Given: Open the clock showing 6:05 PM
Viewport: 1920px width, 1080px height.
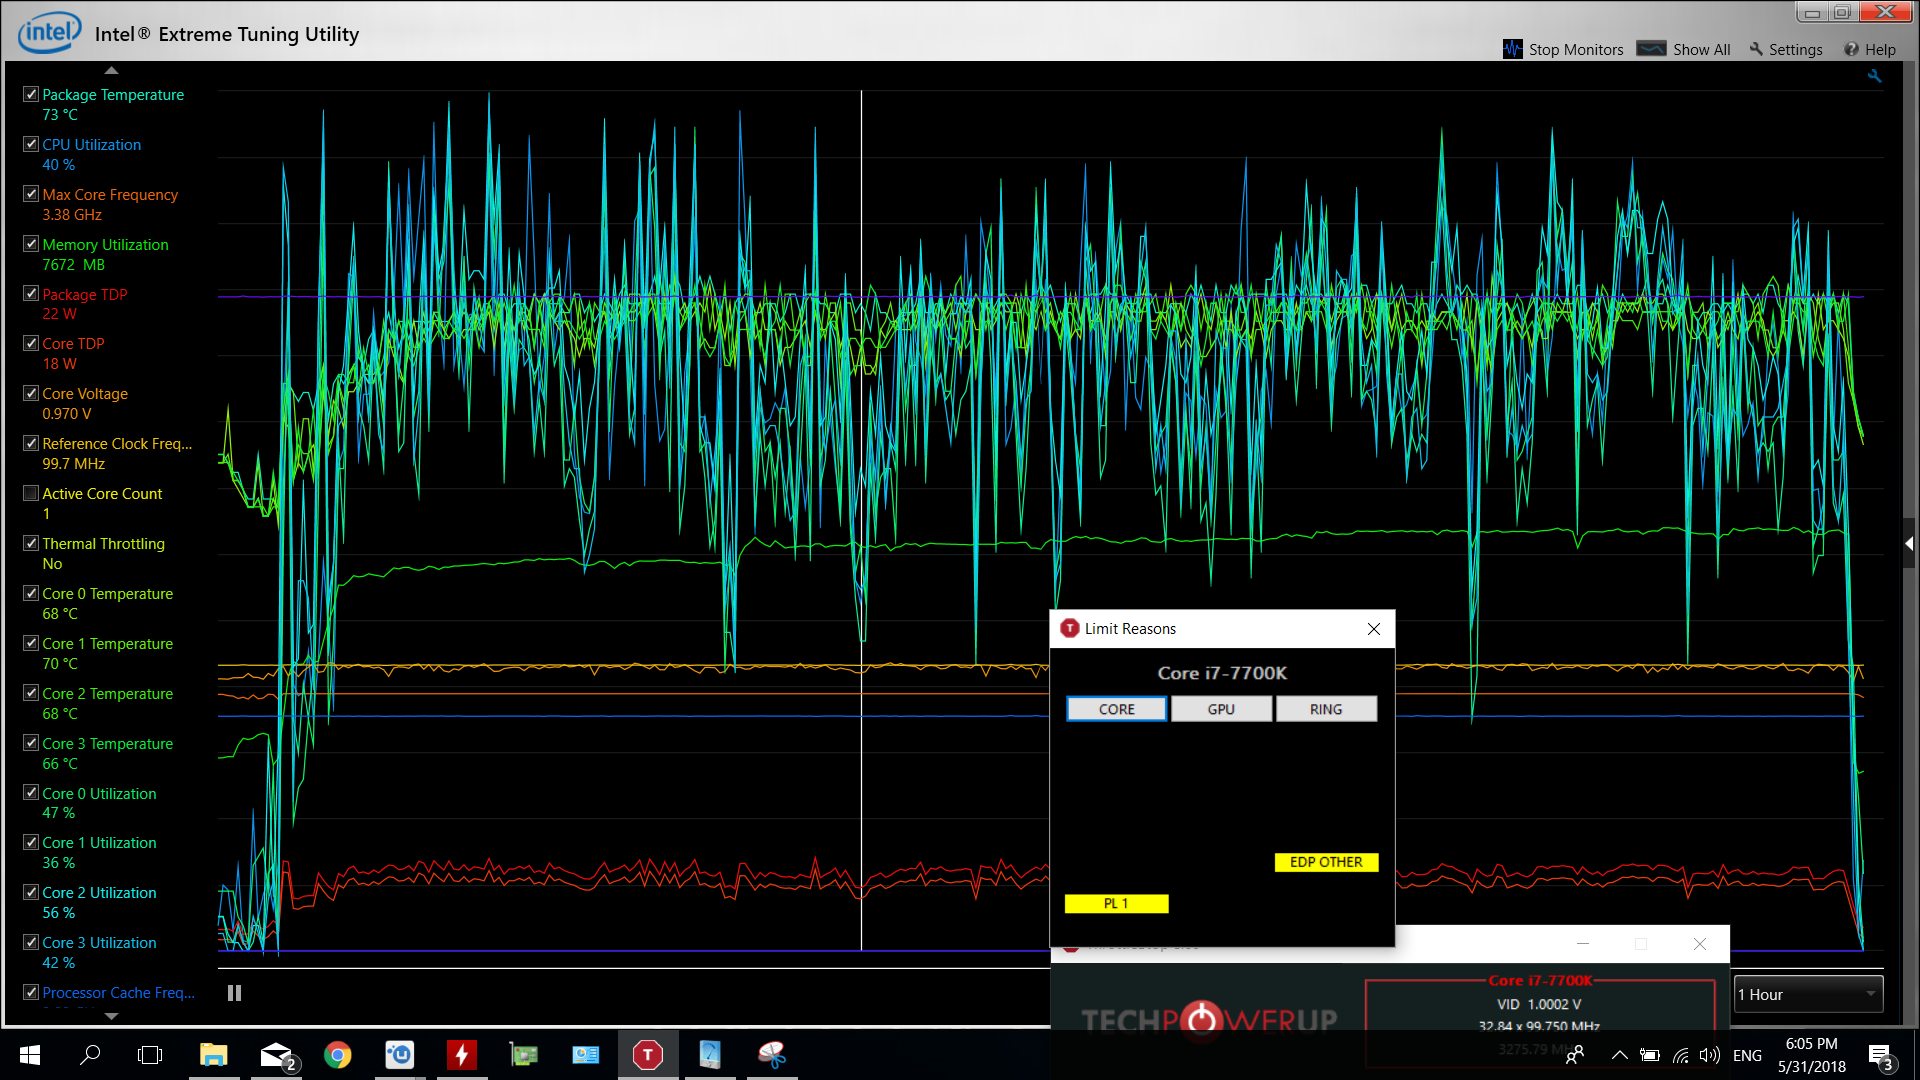Looking at the screenshot, I should click(1812, 1055).
